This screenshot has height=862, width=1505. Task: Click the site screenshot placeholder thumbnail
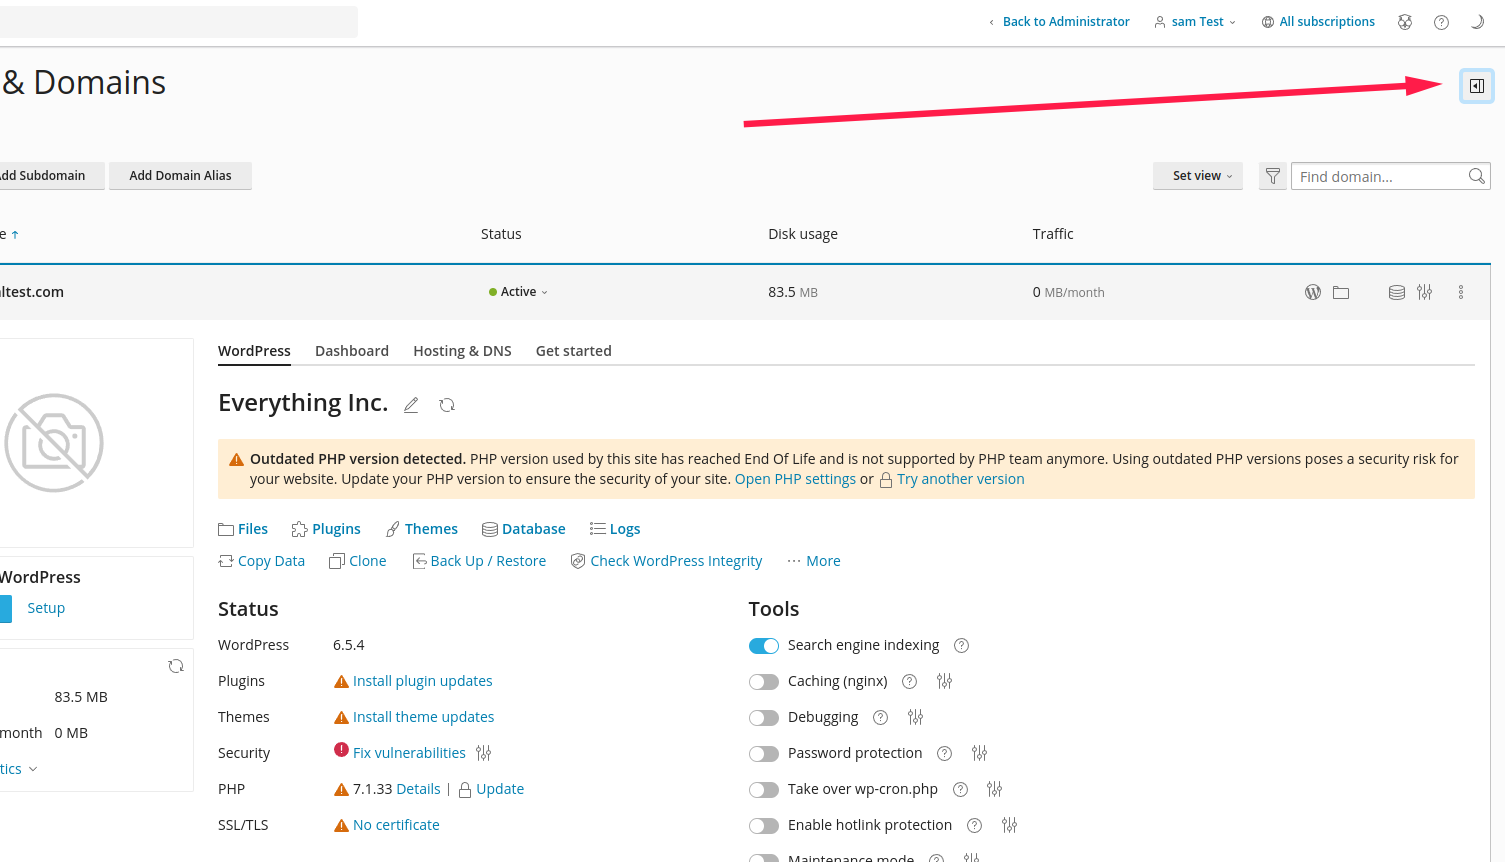54,443
